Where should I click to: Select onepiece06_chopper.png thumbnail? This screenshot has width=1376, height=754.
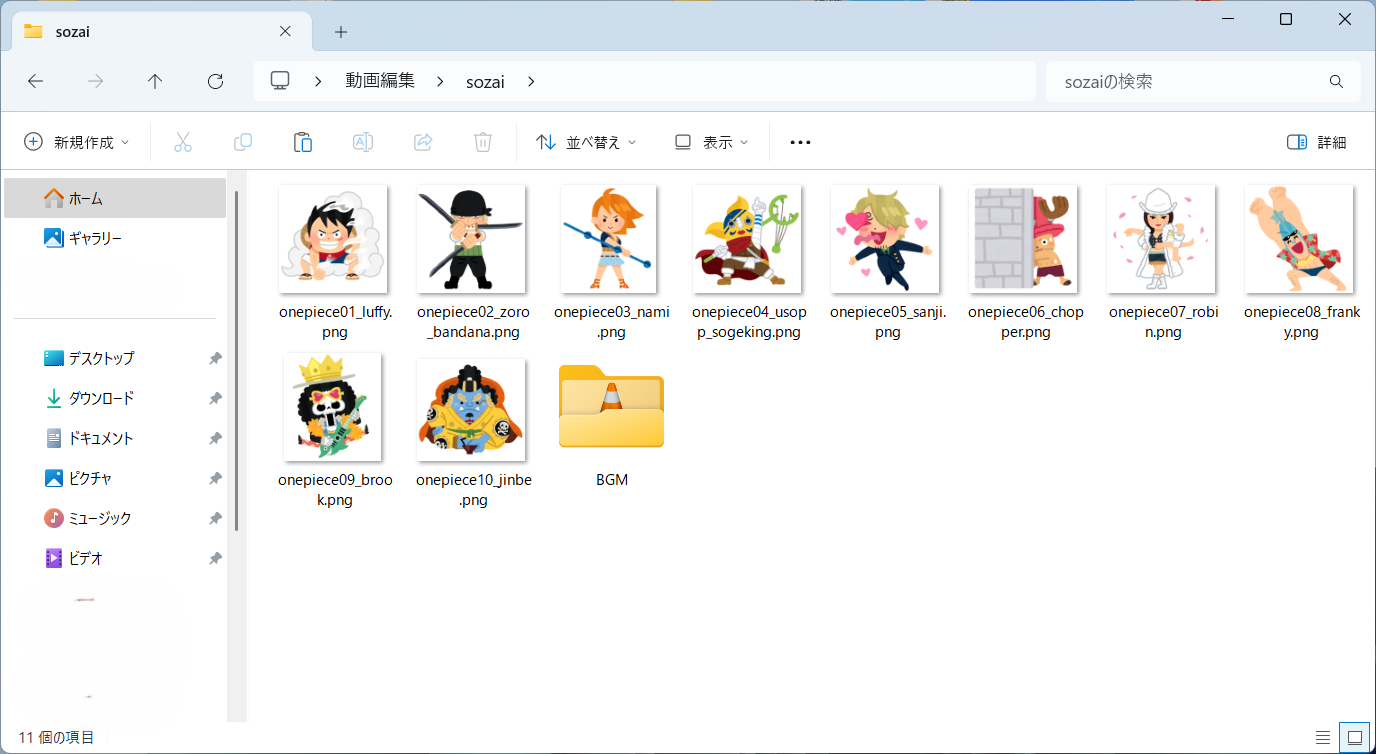(x=1023, y=238)
